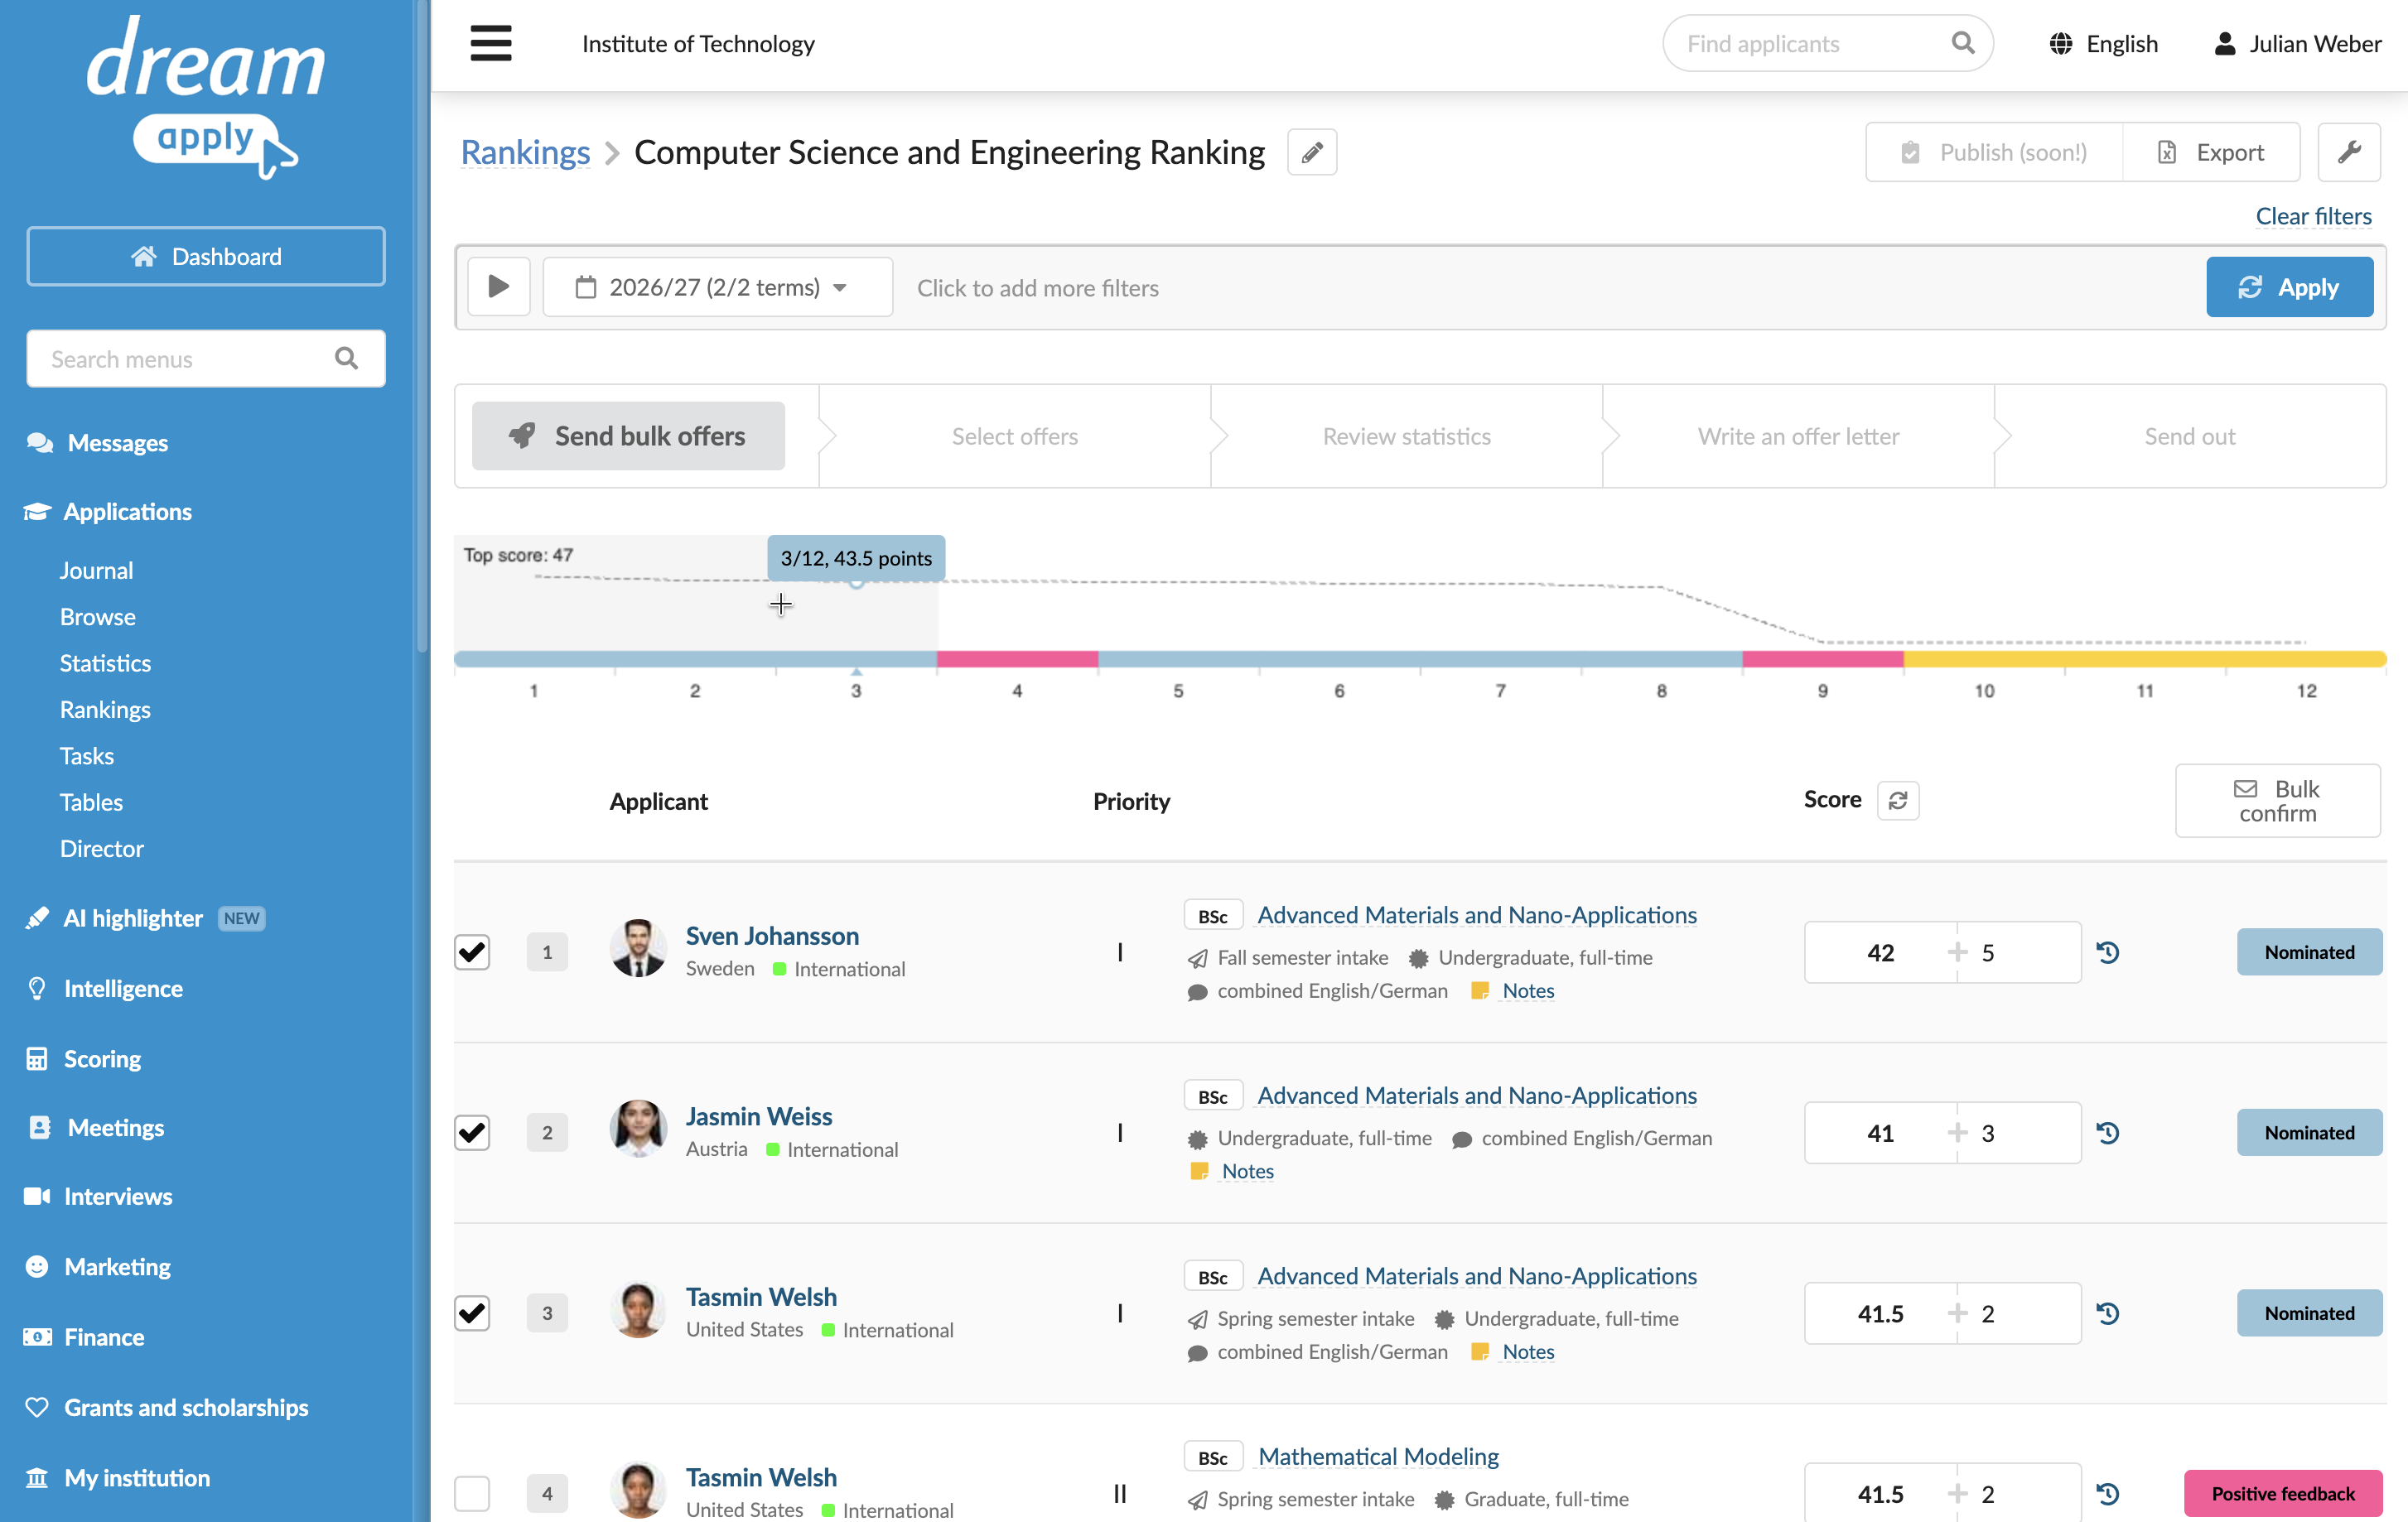Click the play icon in filter bar
Image resolution: width=2408 pixels, height=1522 pixels.
pos(499,287)
